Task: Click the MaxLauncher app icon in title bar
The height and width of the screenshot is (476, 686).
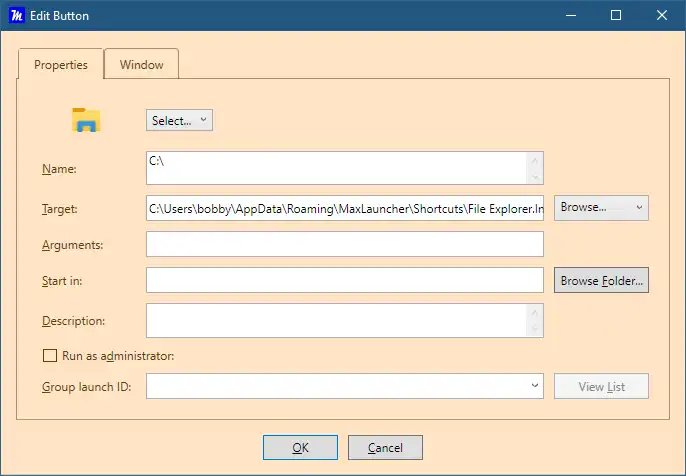Action: click(x=16, y=15)
